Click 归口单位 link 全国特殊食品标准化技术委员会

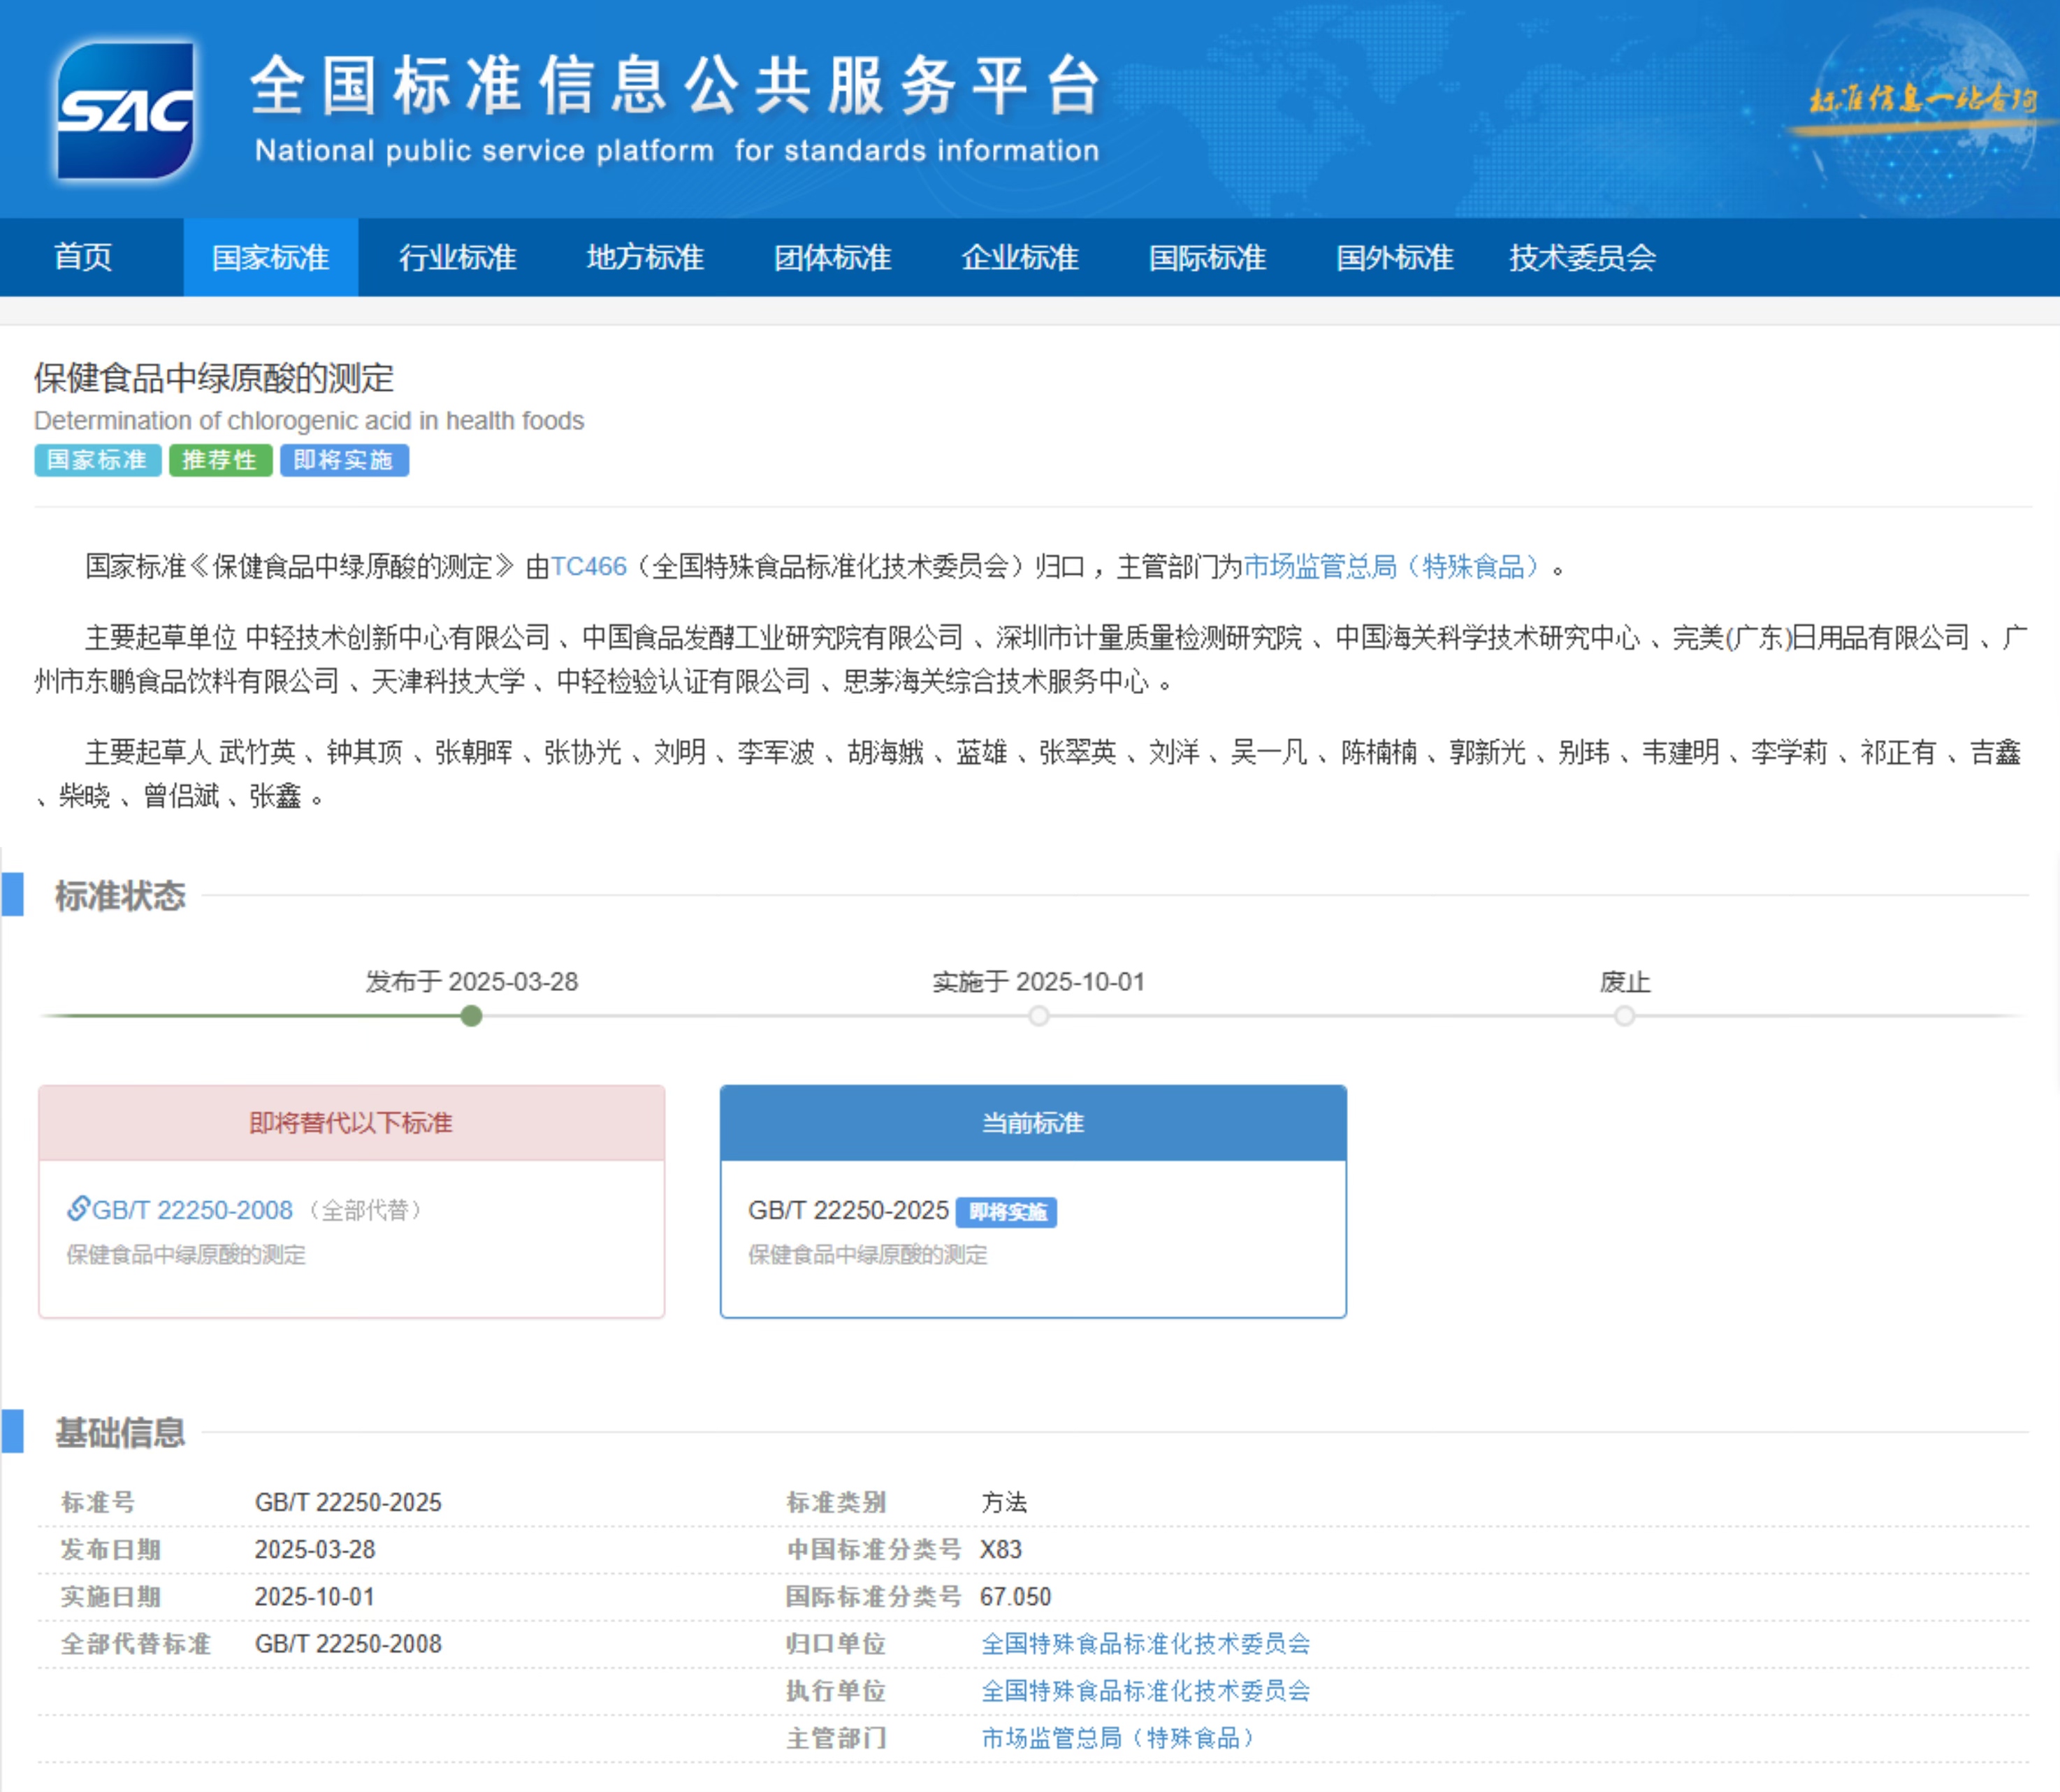click(1145, 1644)
